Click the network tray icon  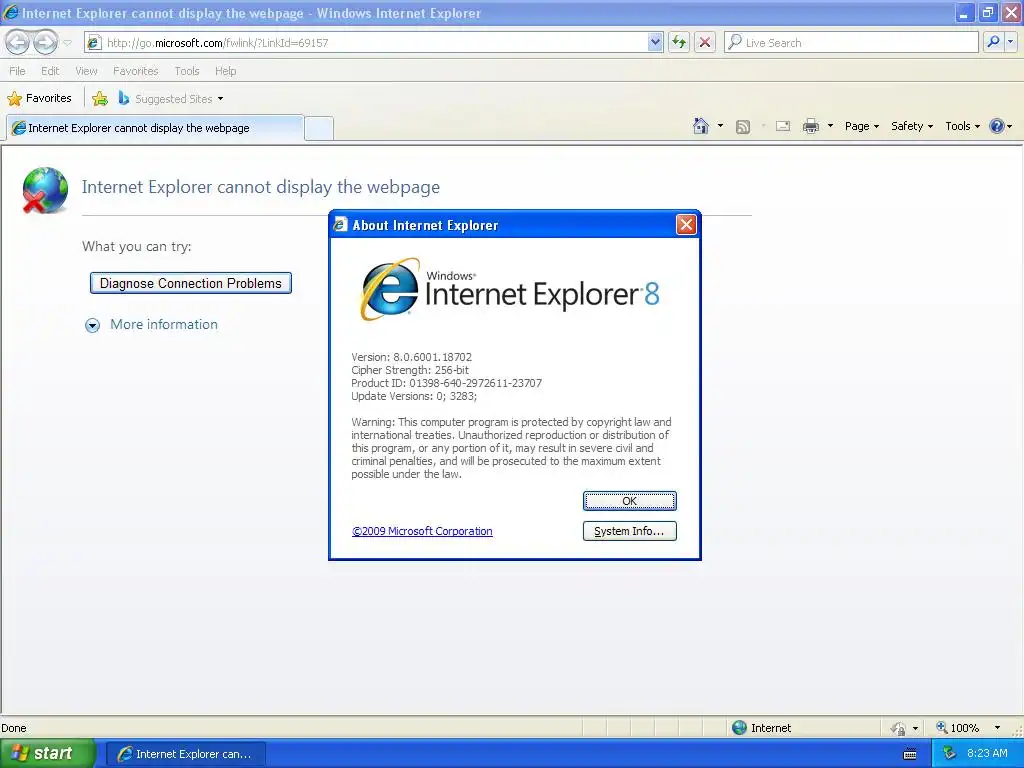pos(949,754)
